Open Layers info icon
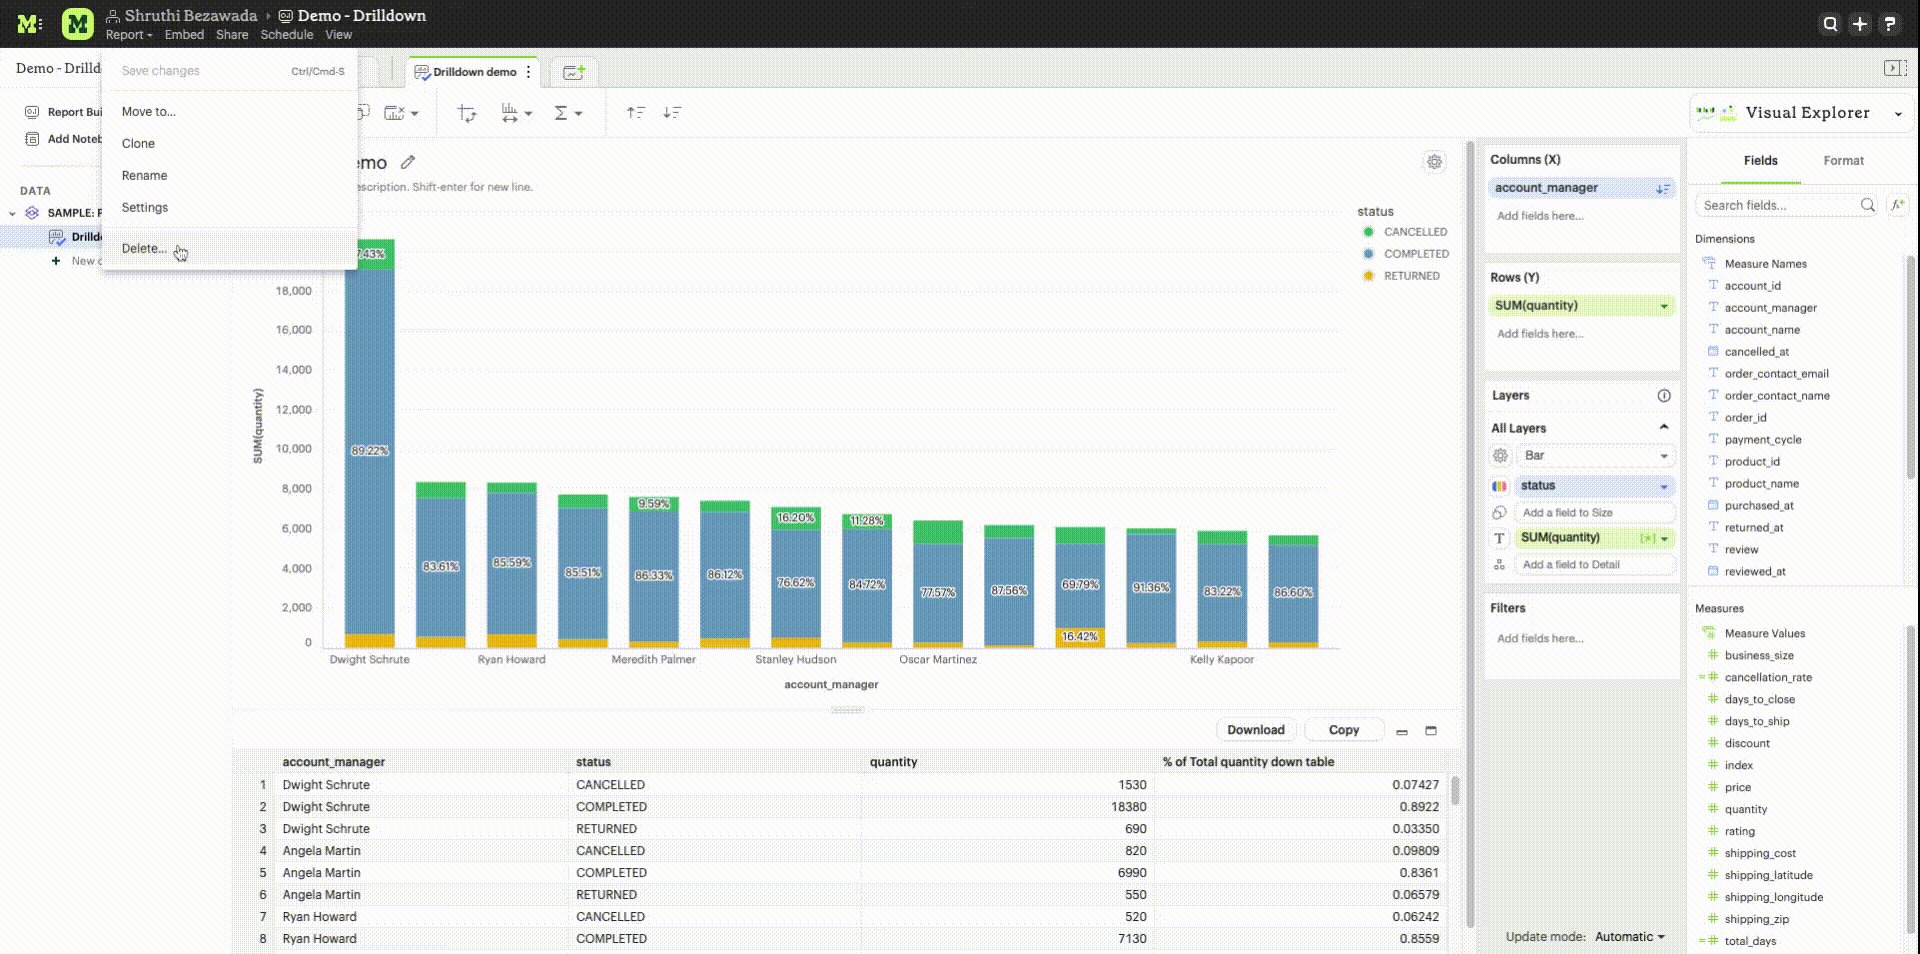1920x954 pixels. tap(1664, 396)
